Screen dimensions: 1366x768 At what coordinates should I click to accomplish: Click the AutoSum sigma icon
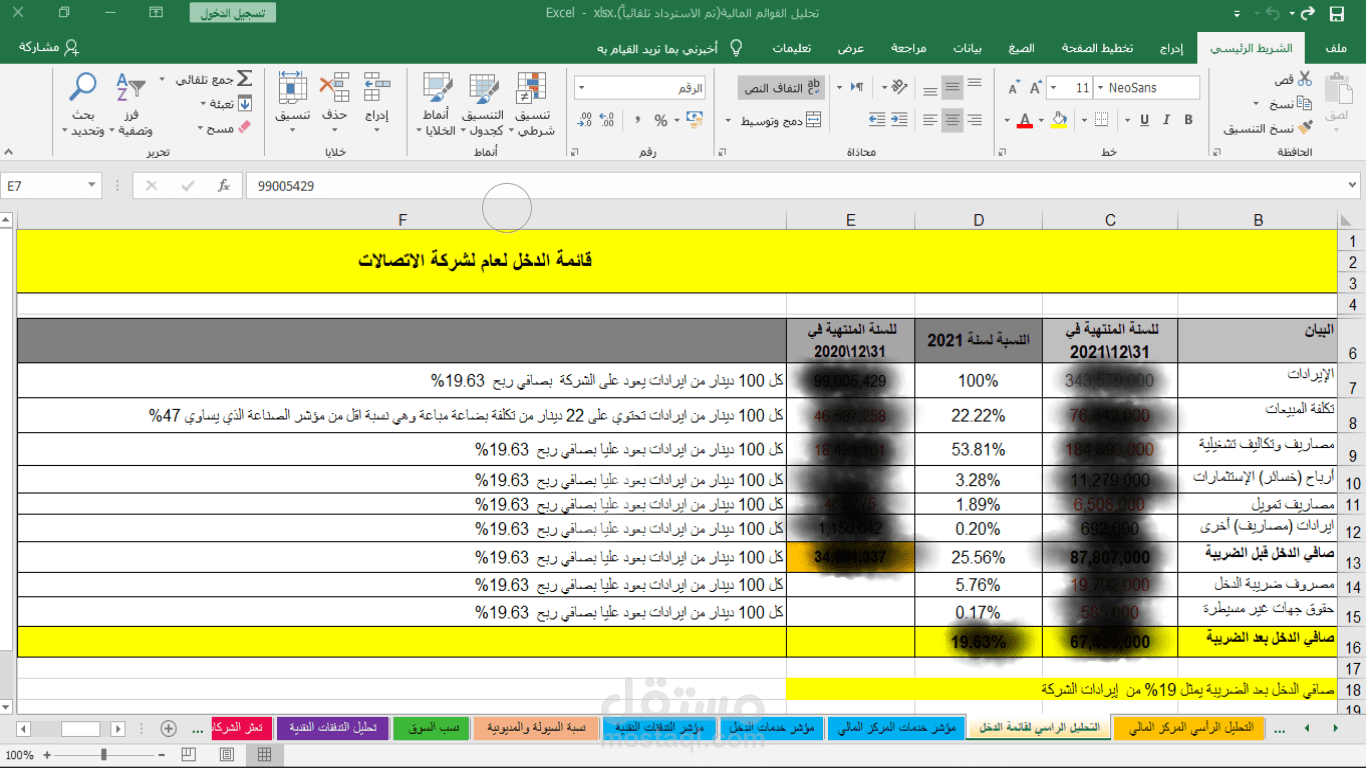(244, 79)
